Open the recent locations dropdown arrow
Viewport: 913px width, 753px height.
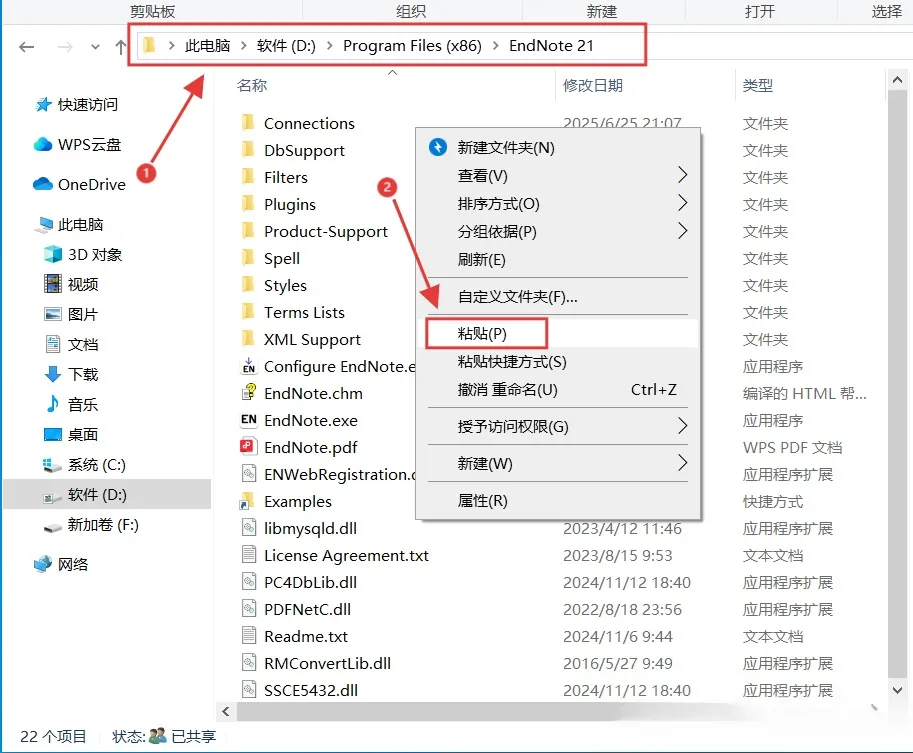point(95,47)
